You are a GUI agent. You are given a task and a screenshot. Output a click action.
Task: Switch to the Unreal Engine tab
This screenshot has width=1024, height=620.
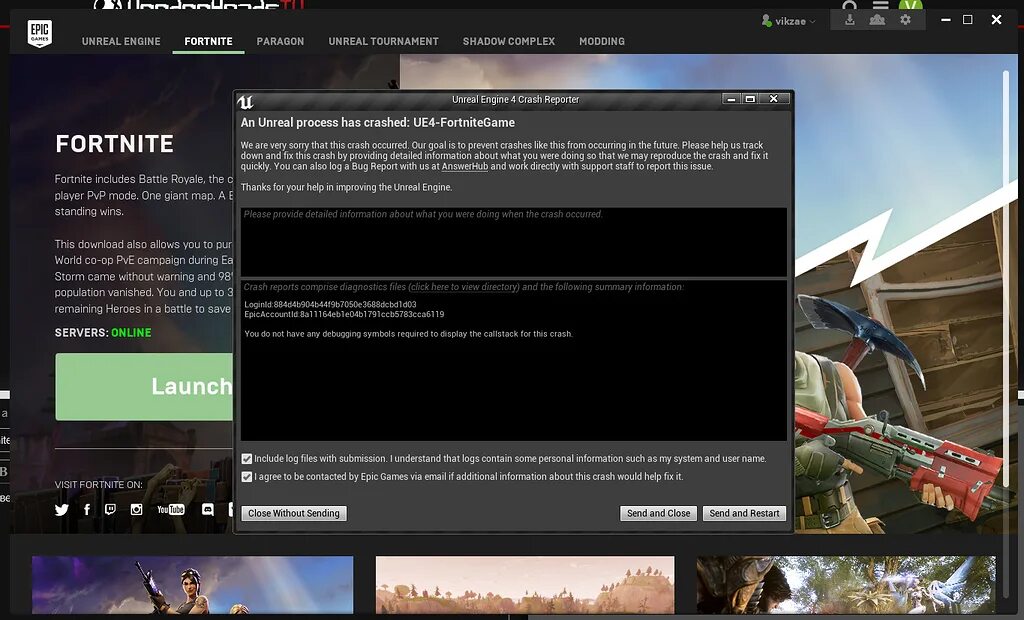click(121, 41)
